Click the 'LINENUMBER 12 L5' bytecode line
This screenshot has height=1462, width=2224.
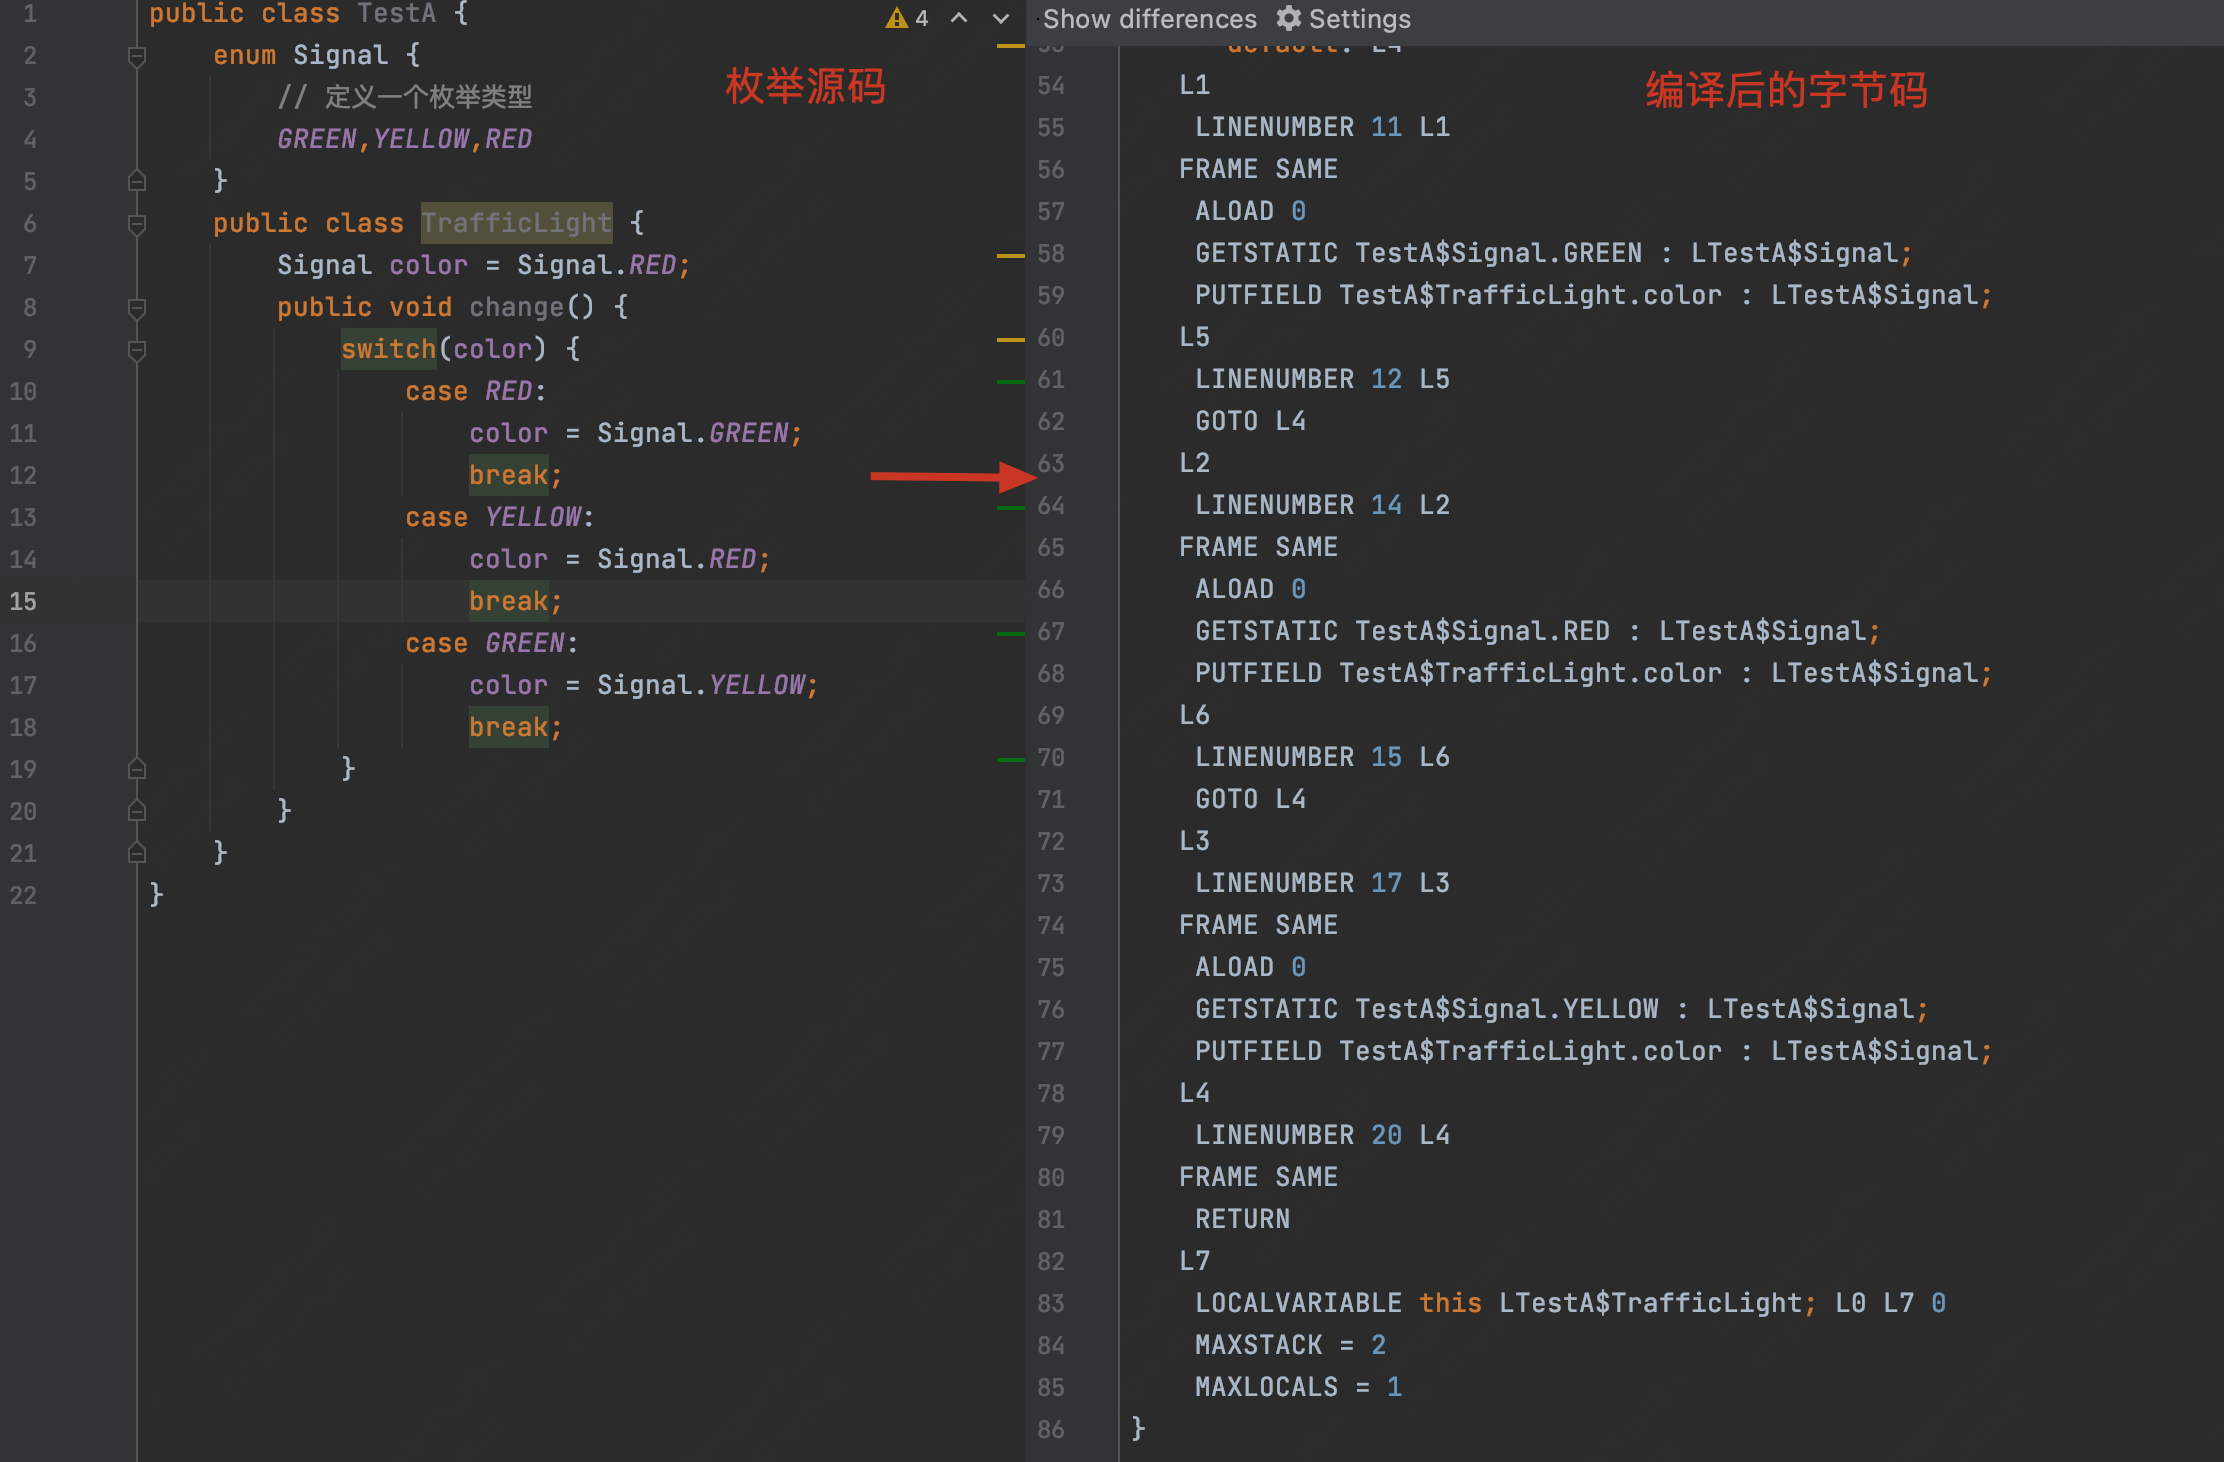(x=1322, y=379)
